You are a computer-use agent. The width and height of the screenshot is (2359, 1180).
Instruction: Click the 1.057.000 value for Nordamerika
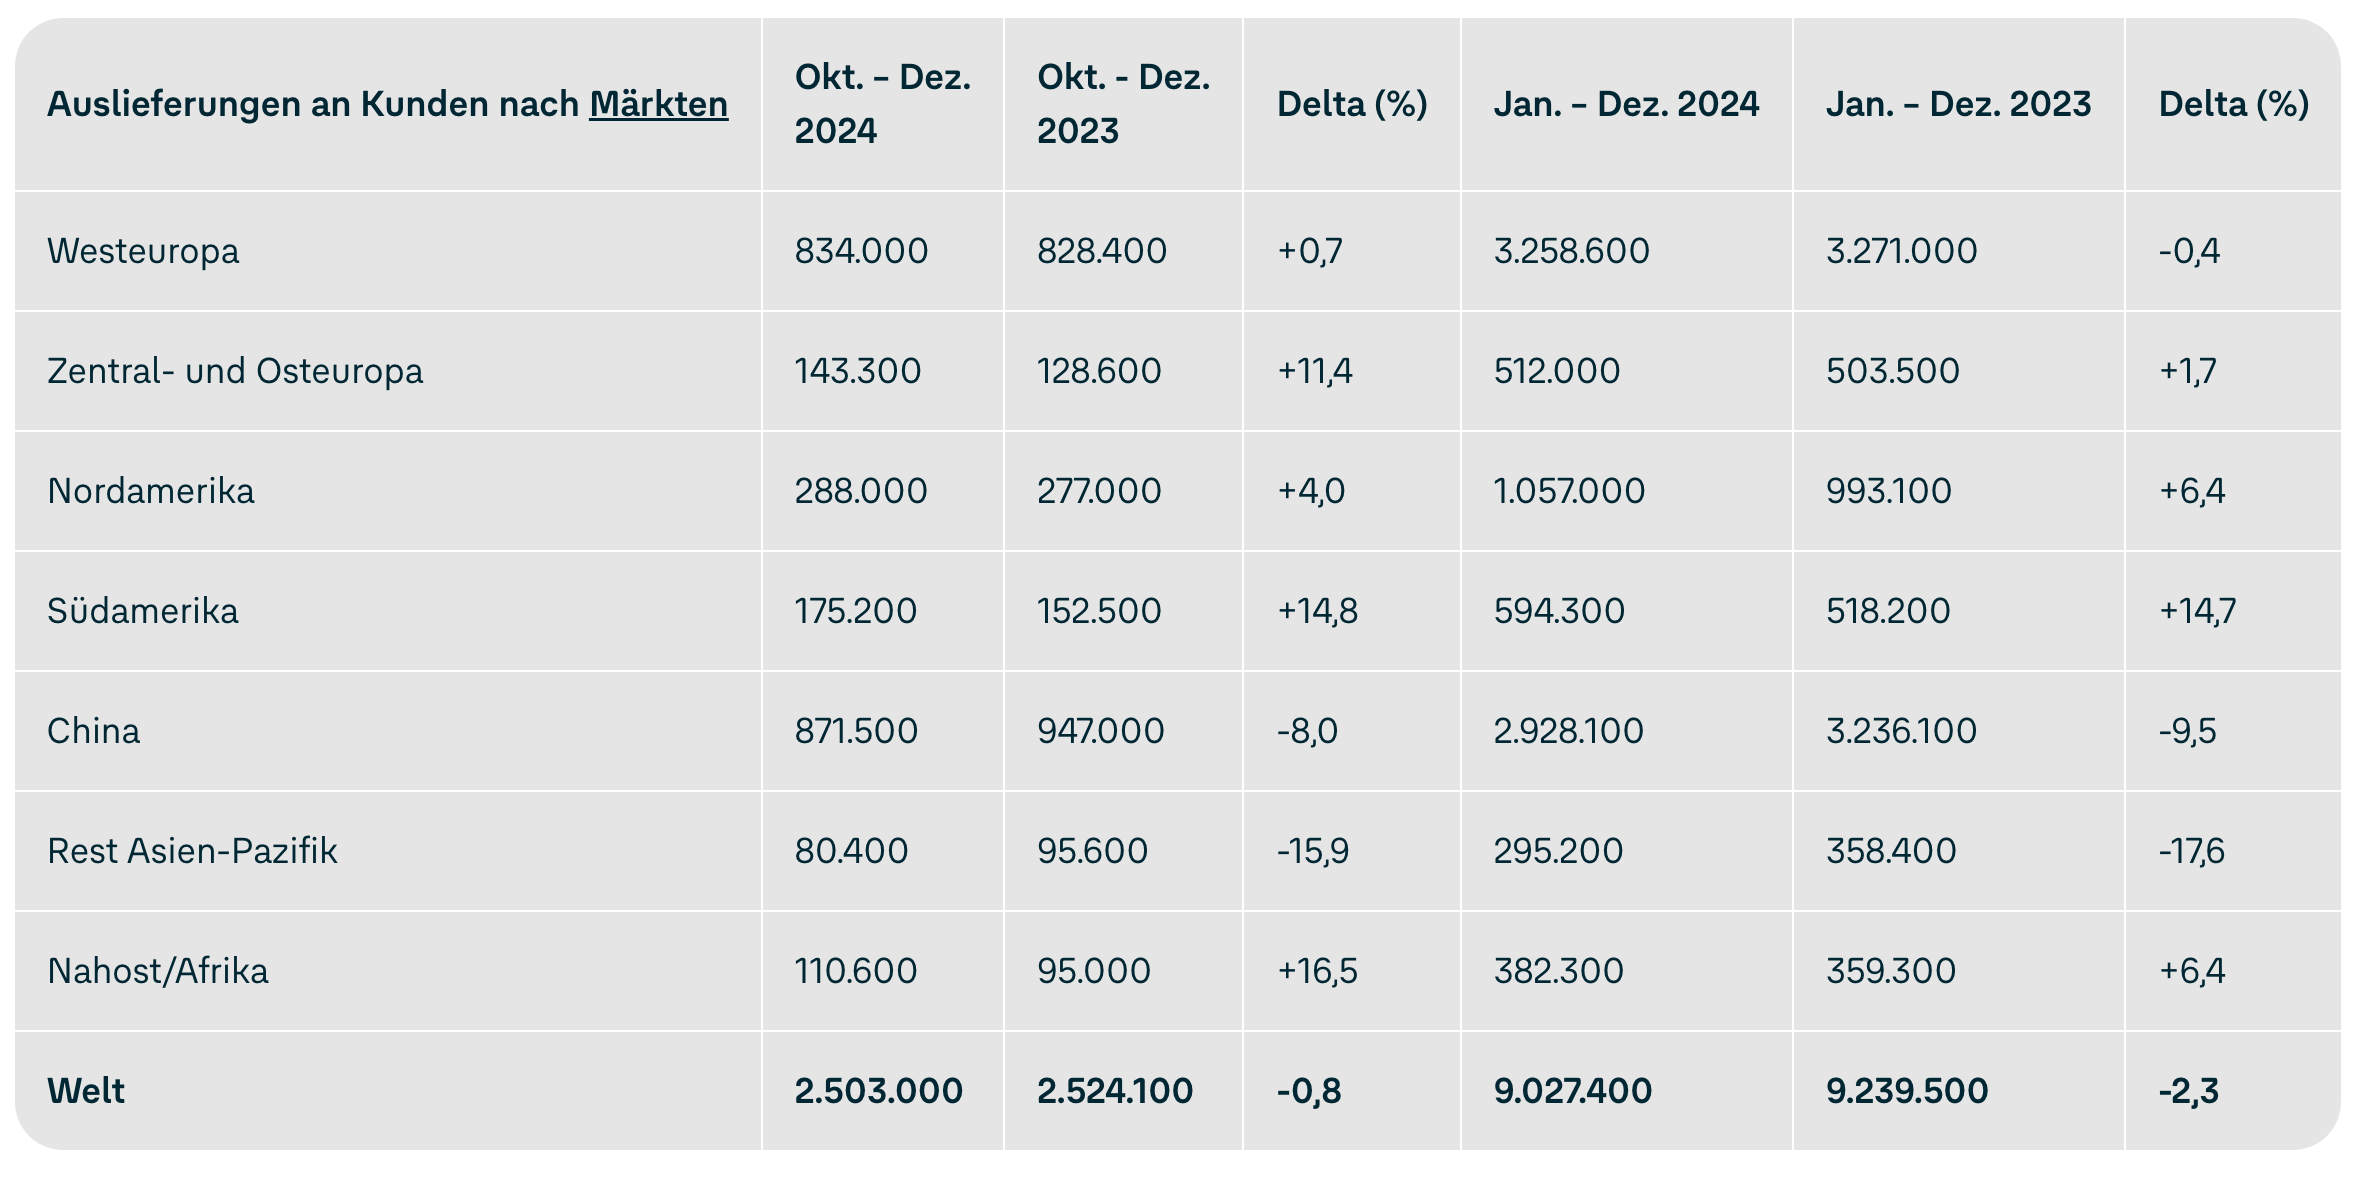tap(1569, 491)
